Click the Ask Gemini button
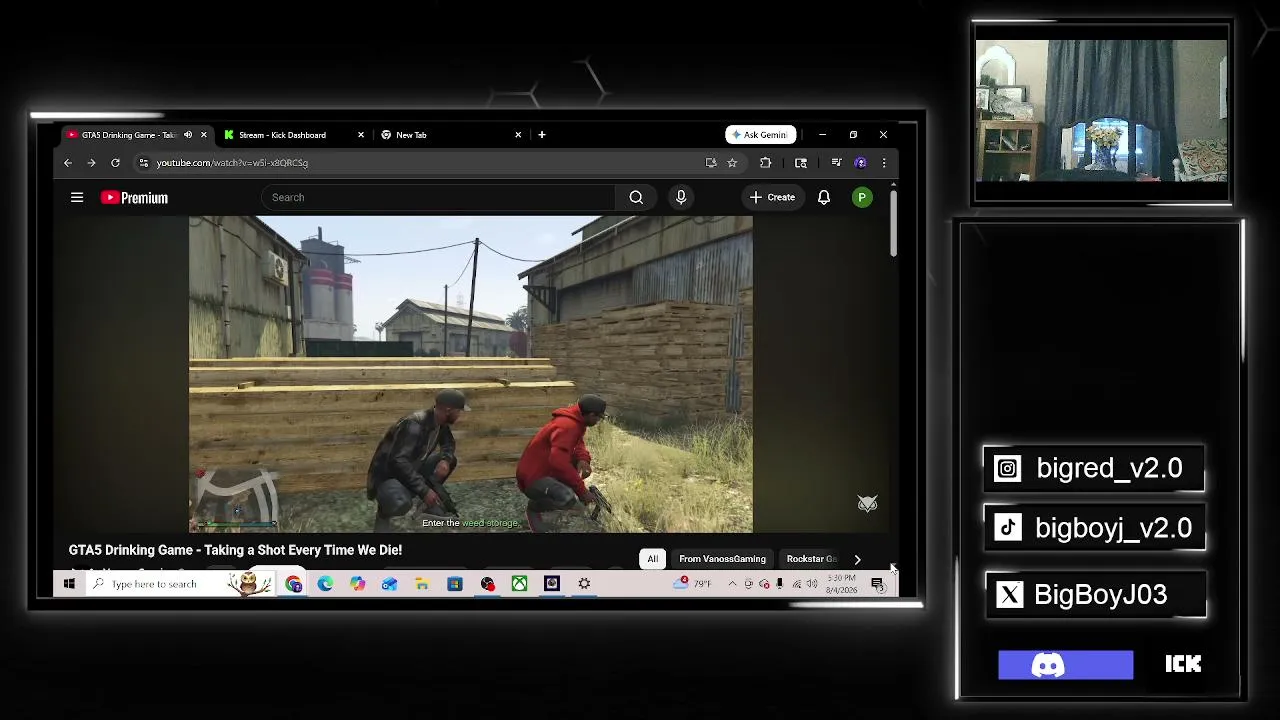Image resolution: width=1280 pixels, height=720 pixels. coord(761,135)
